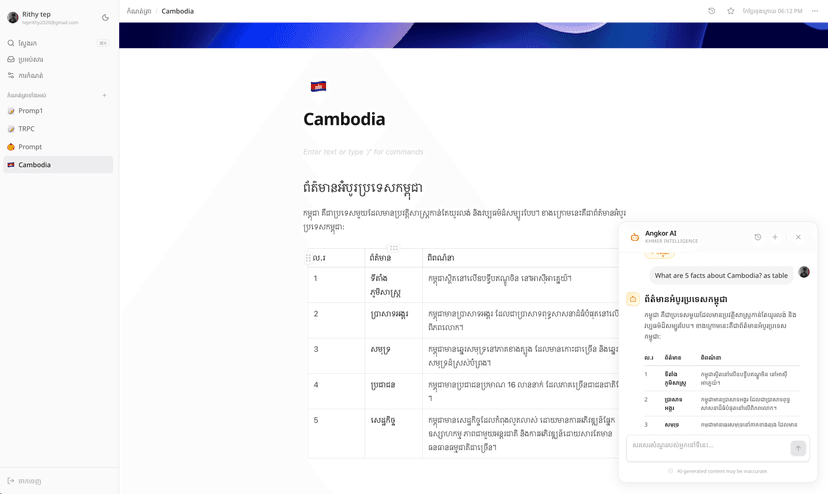
Task: Open the three-dot page options menu
Action: click(x=814, y=11)
